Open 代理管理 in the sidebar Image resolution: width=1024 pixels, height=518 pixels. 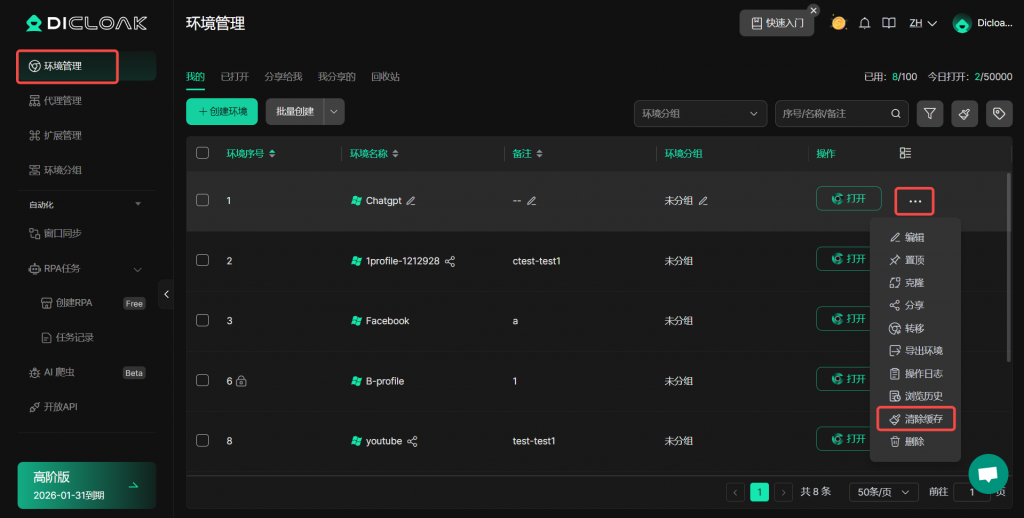(63, 101)
